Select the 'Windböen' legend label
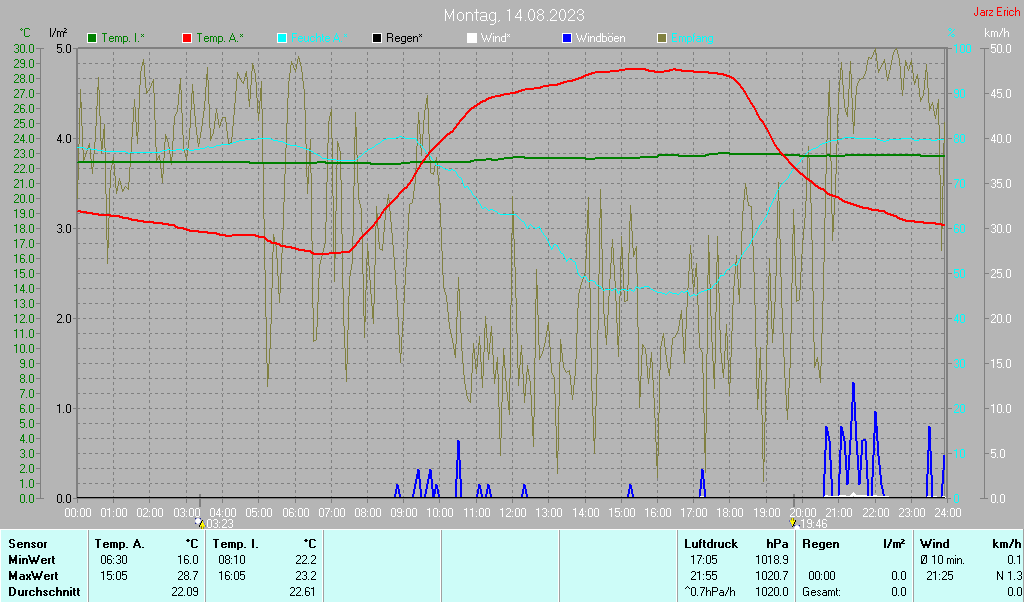Screen dimensions: 1024x602 point(600,39)
